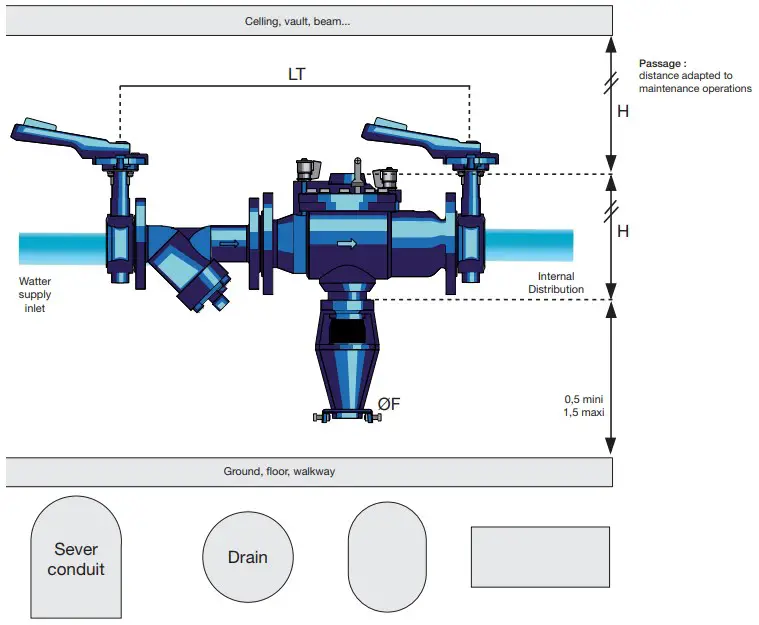
Task: Click the 'Watter supply inlet' label
Action: click(35, 294)
